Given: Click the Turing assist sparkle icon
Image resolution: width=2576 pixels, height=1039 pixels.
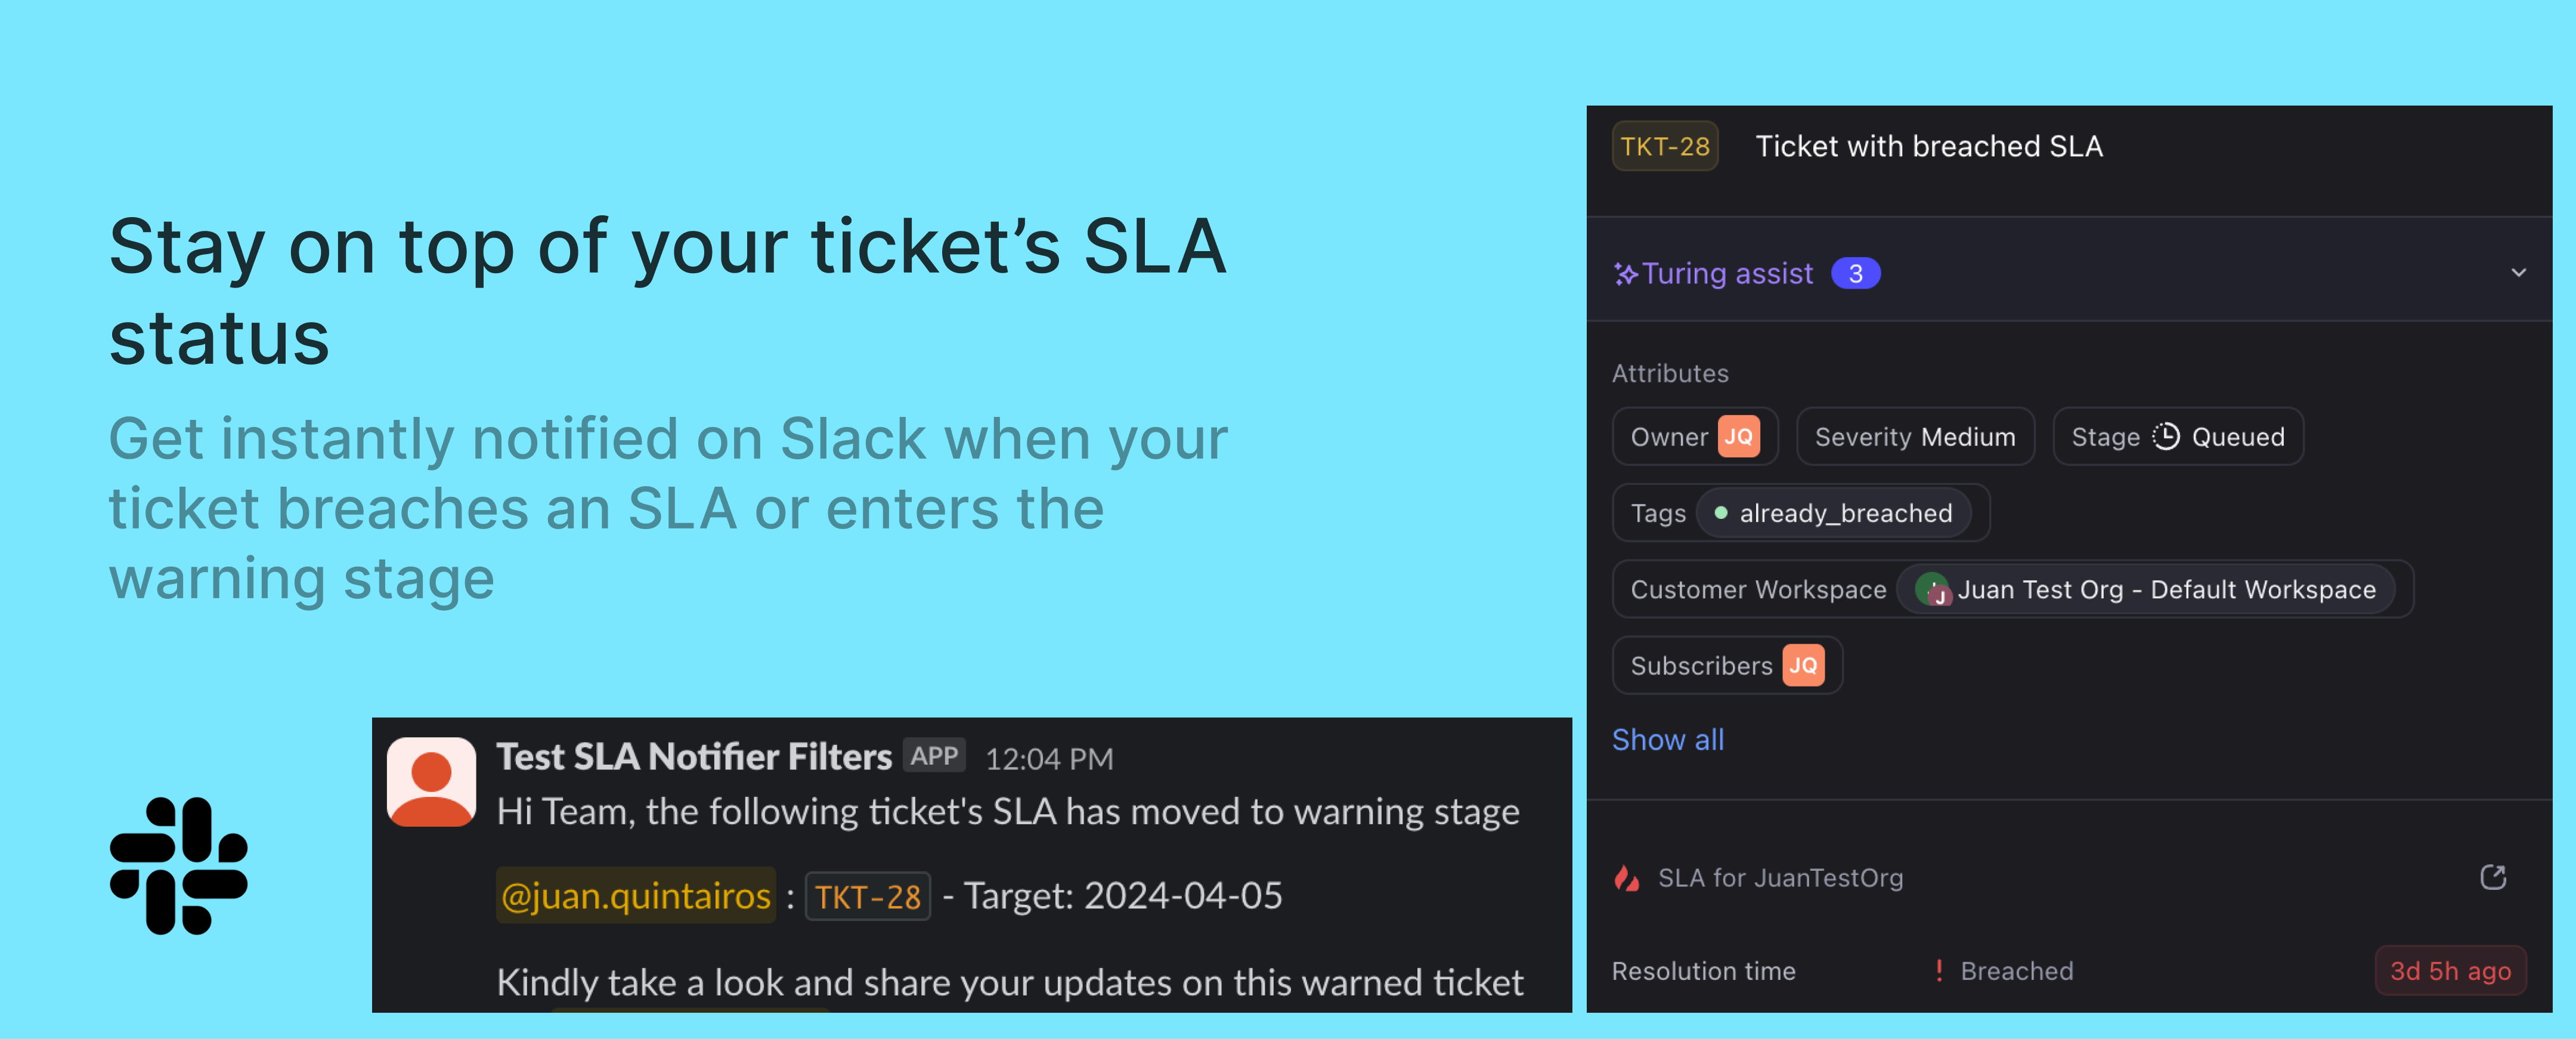Looking at the screenshot, I should (1625, 274).
